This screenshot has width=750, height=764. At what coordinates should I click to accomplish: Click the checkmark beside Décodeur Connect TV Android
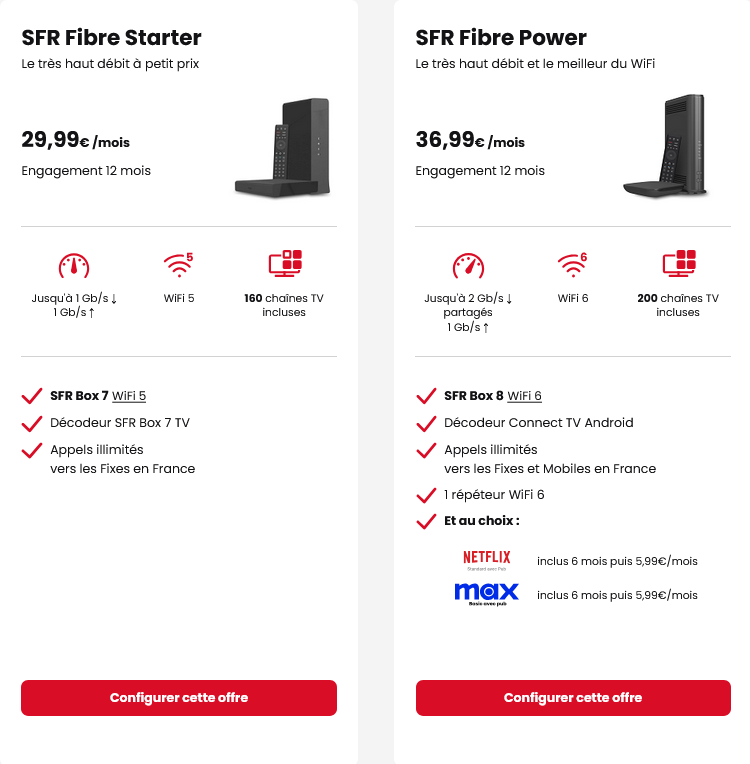pyautogui.click(x=426, y=423)
